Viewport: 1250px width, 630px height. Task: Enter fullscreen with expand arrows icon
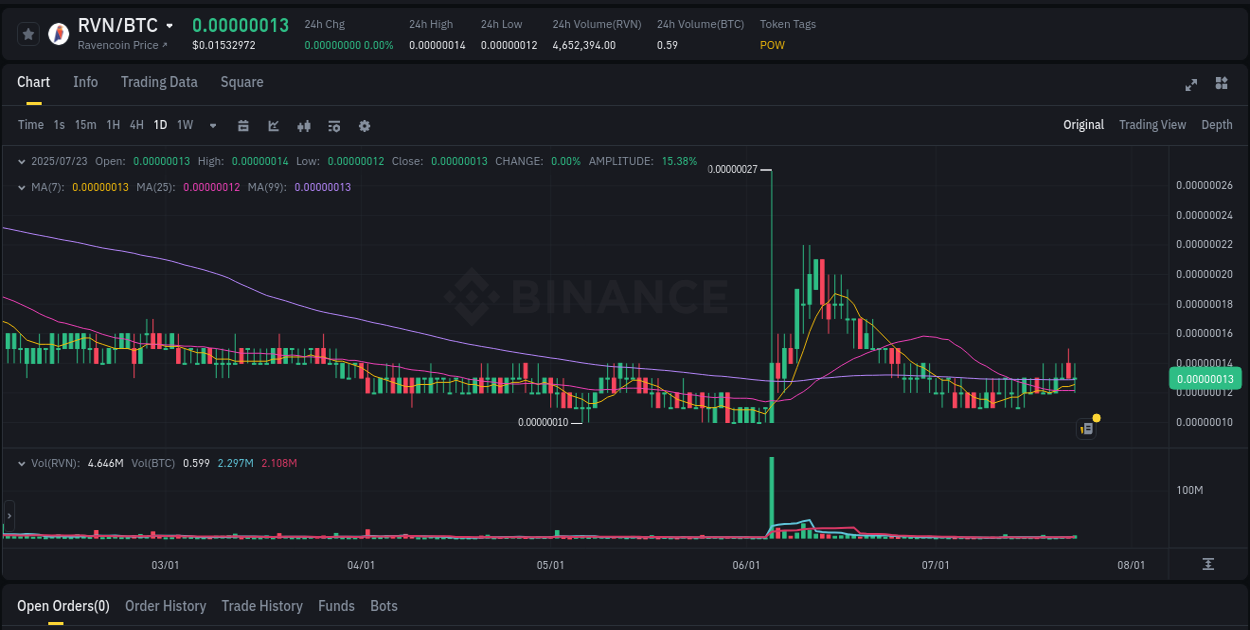coord(1190,85)
